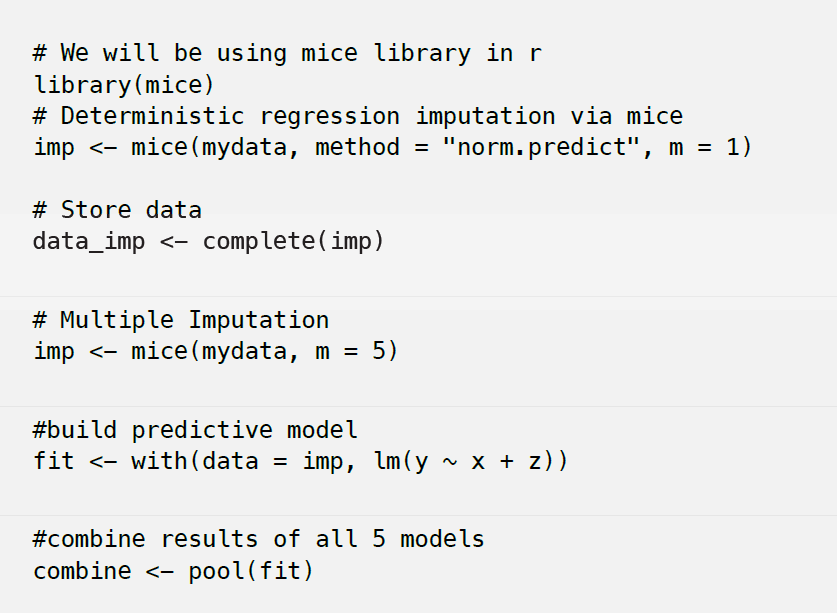The image size is (837, 613).
Task: Click the comment about using mice library
Action: [287, 53]
